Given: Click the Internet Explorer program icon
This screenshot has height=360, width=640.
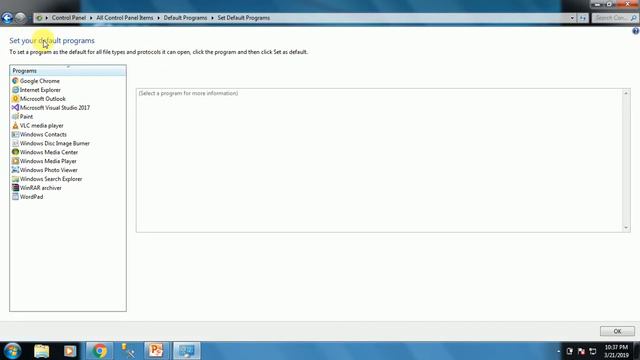Looking at the screenshot, I should click(15, 90).
